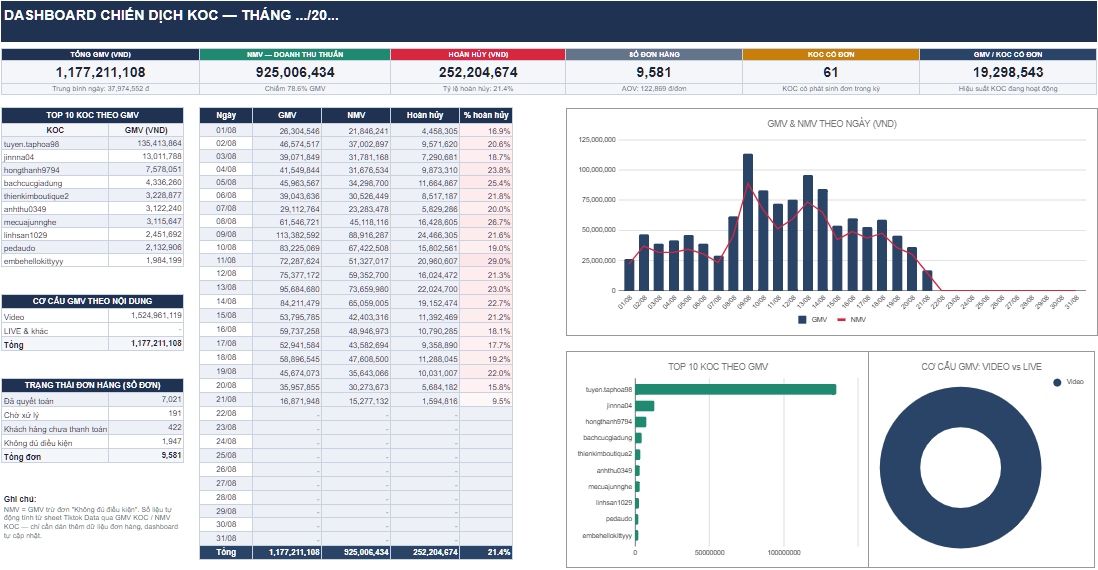Click the Video legend dot in donut chart

pos(1057,382)
